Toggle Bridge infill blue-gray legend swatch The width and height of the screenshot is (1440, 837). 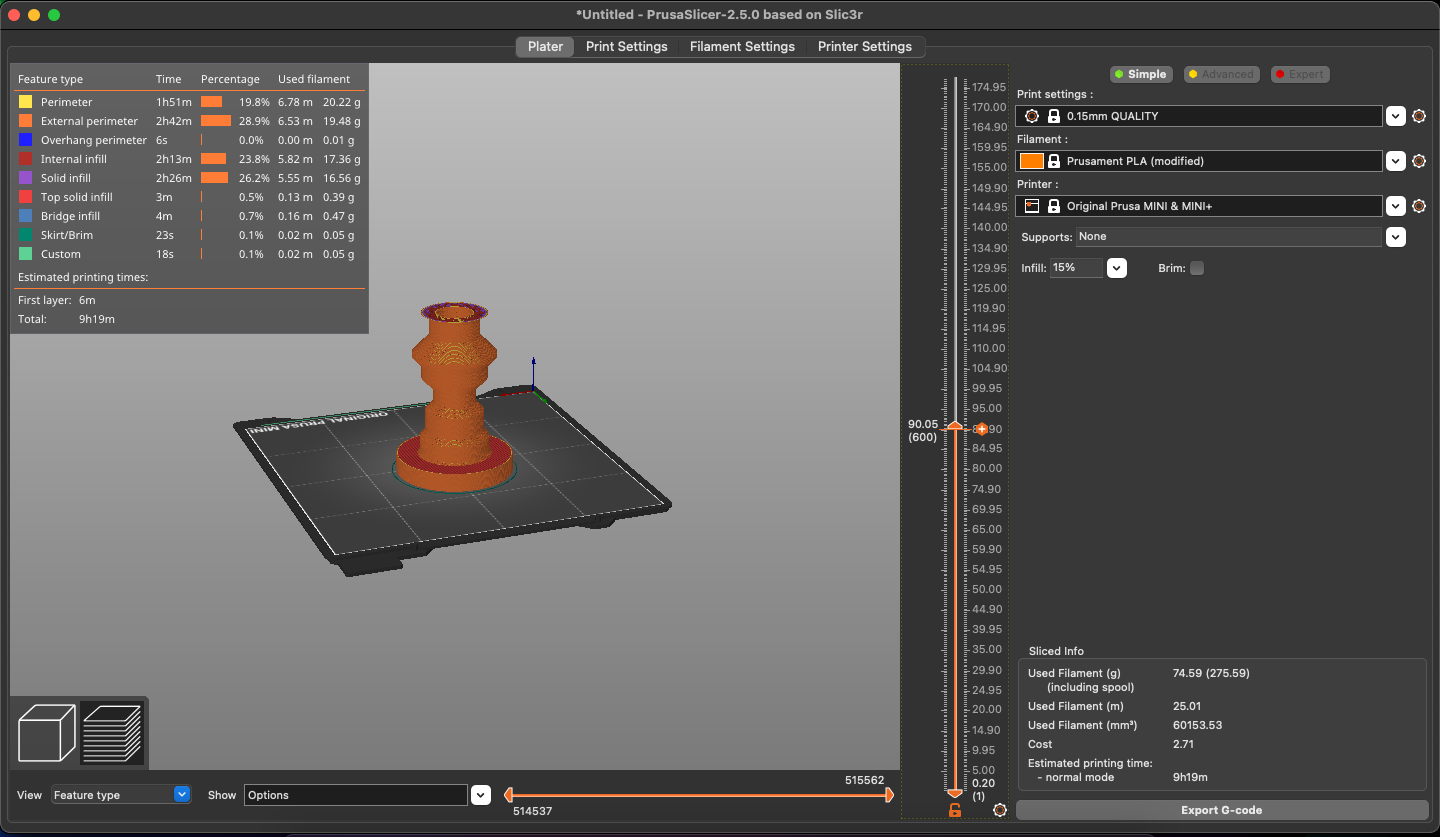[x=25, y=216]
